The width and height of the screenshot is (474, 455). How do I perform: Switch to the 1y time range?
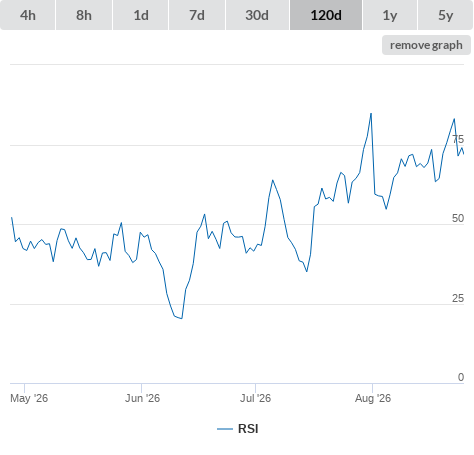tap(390, 15)
